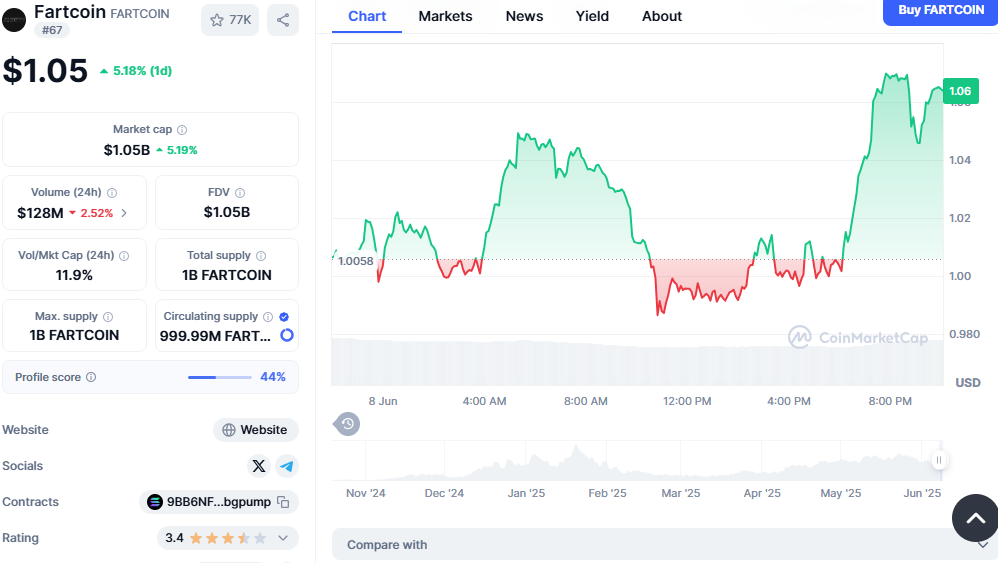Open the share icon button
This screenshot has height=563, width=998.
coord(283,20)
